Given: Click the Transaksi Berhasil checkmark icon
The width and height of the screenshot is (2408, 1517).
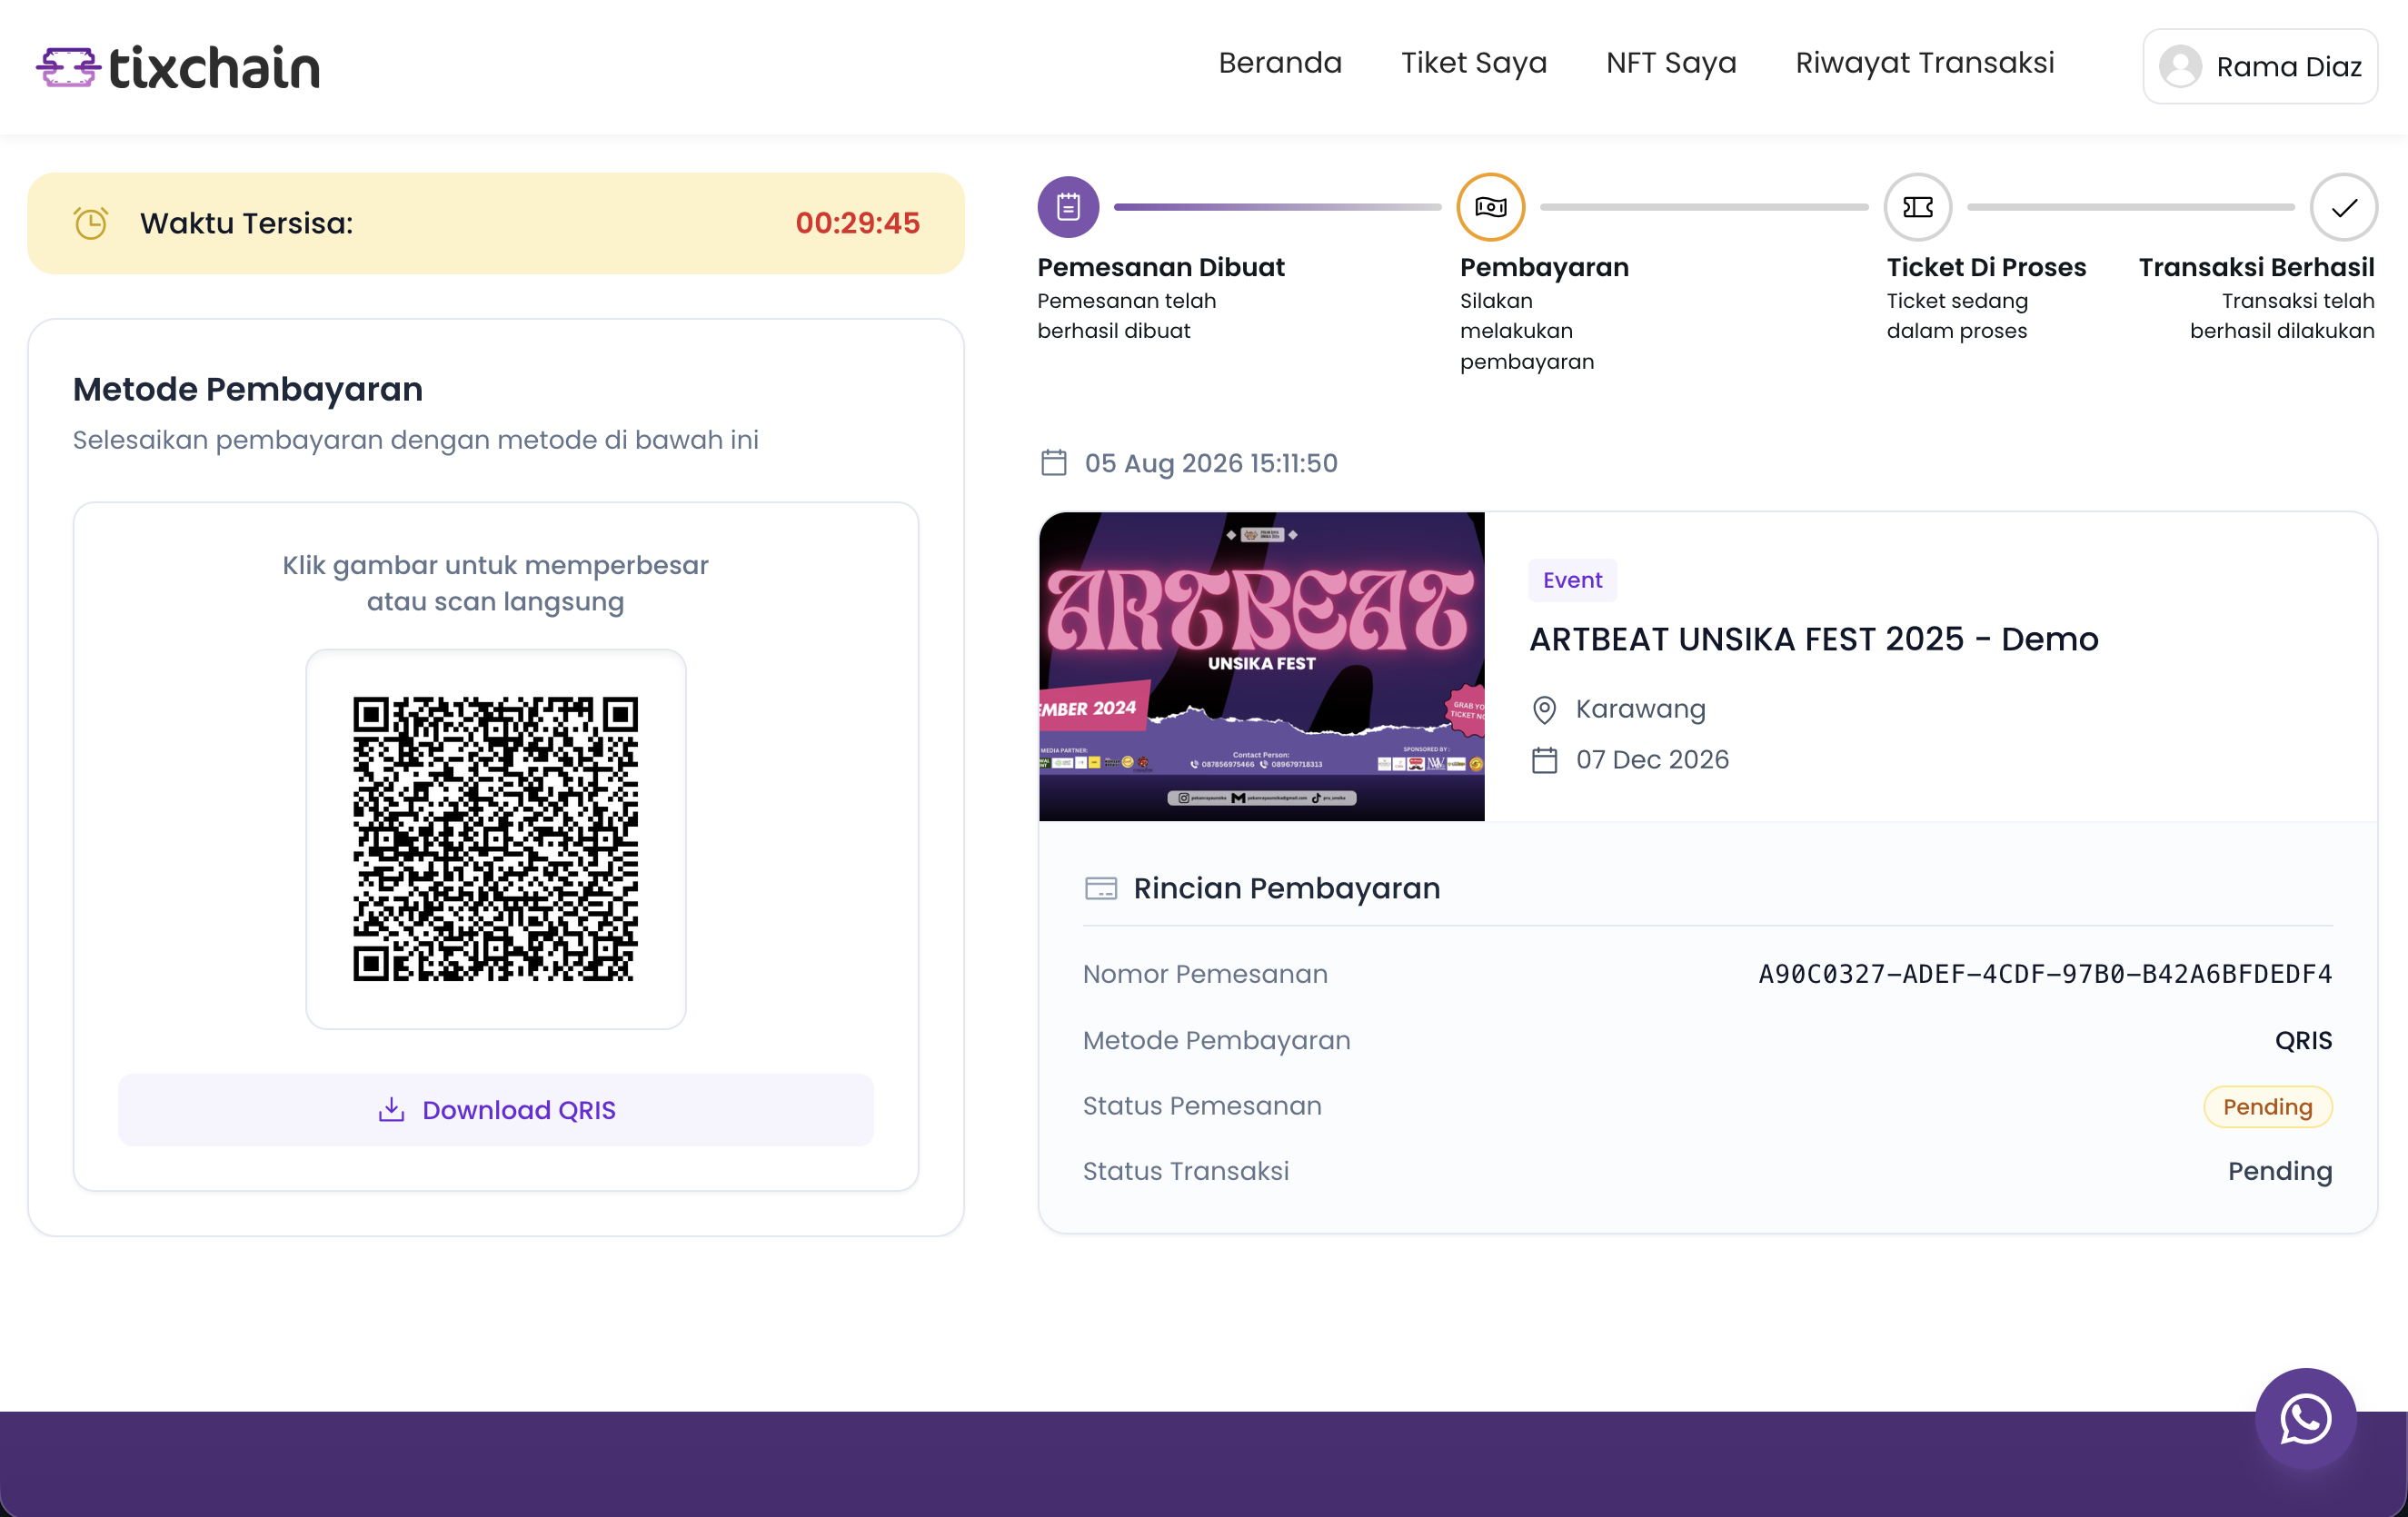Looking at the screenshot, I should click(x=2343, y=207).
